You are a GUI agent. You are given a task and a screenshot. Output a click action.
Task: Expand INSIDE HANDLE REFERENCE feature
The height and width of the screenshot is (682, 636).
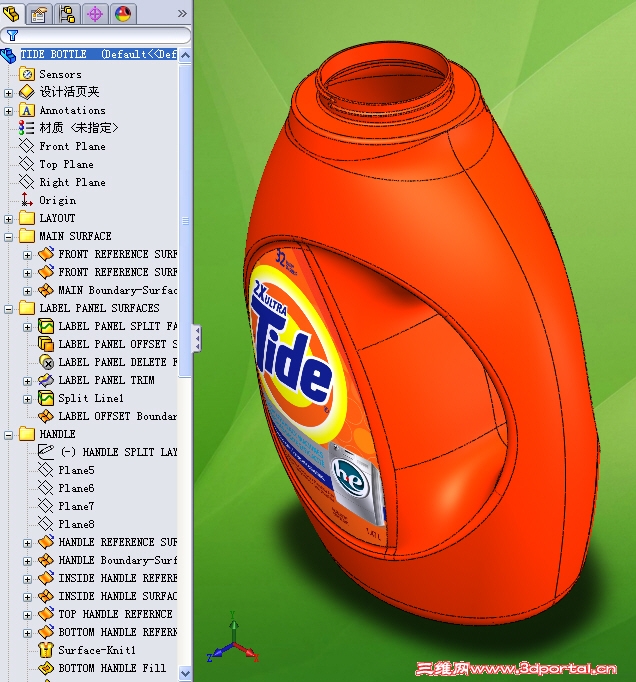(x=27, y=579)
